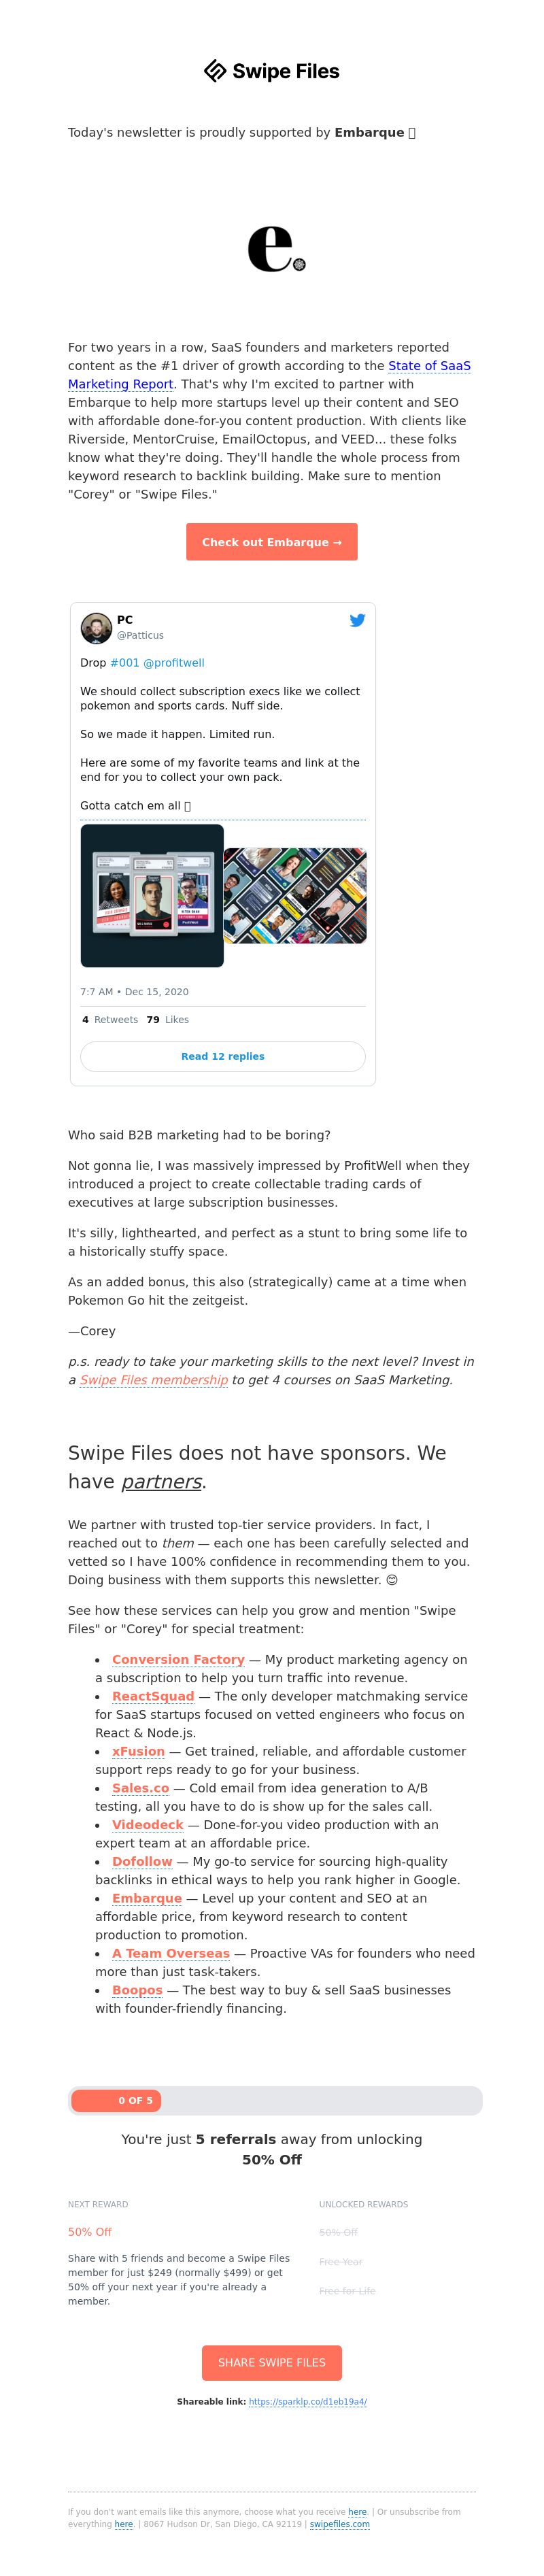This screenshot has height=2576, width=544.
Task: Open the tilted cards collage image
Action: [x=295, y=896]
